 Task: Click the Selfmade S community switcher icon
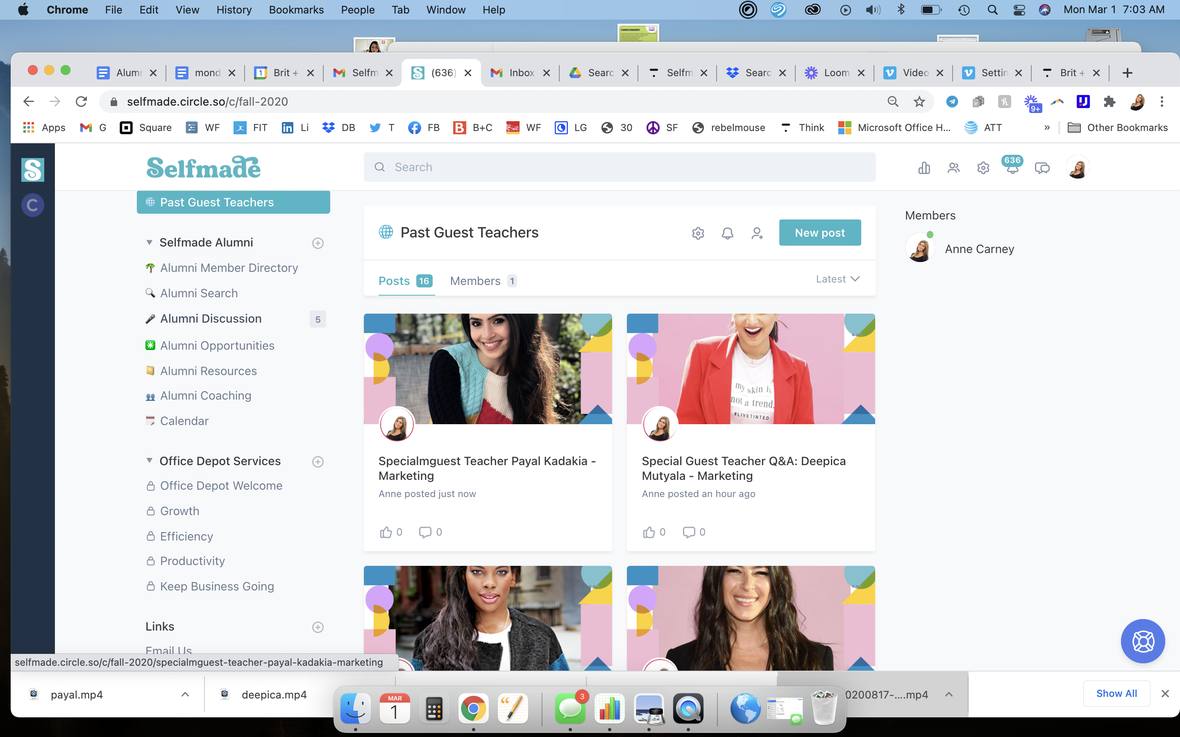[x=32, y=169]
